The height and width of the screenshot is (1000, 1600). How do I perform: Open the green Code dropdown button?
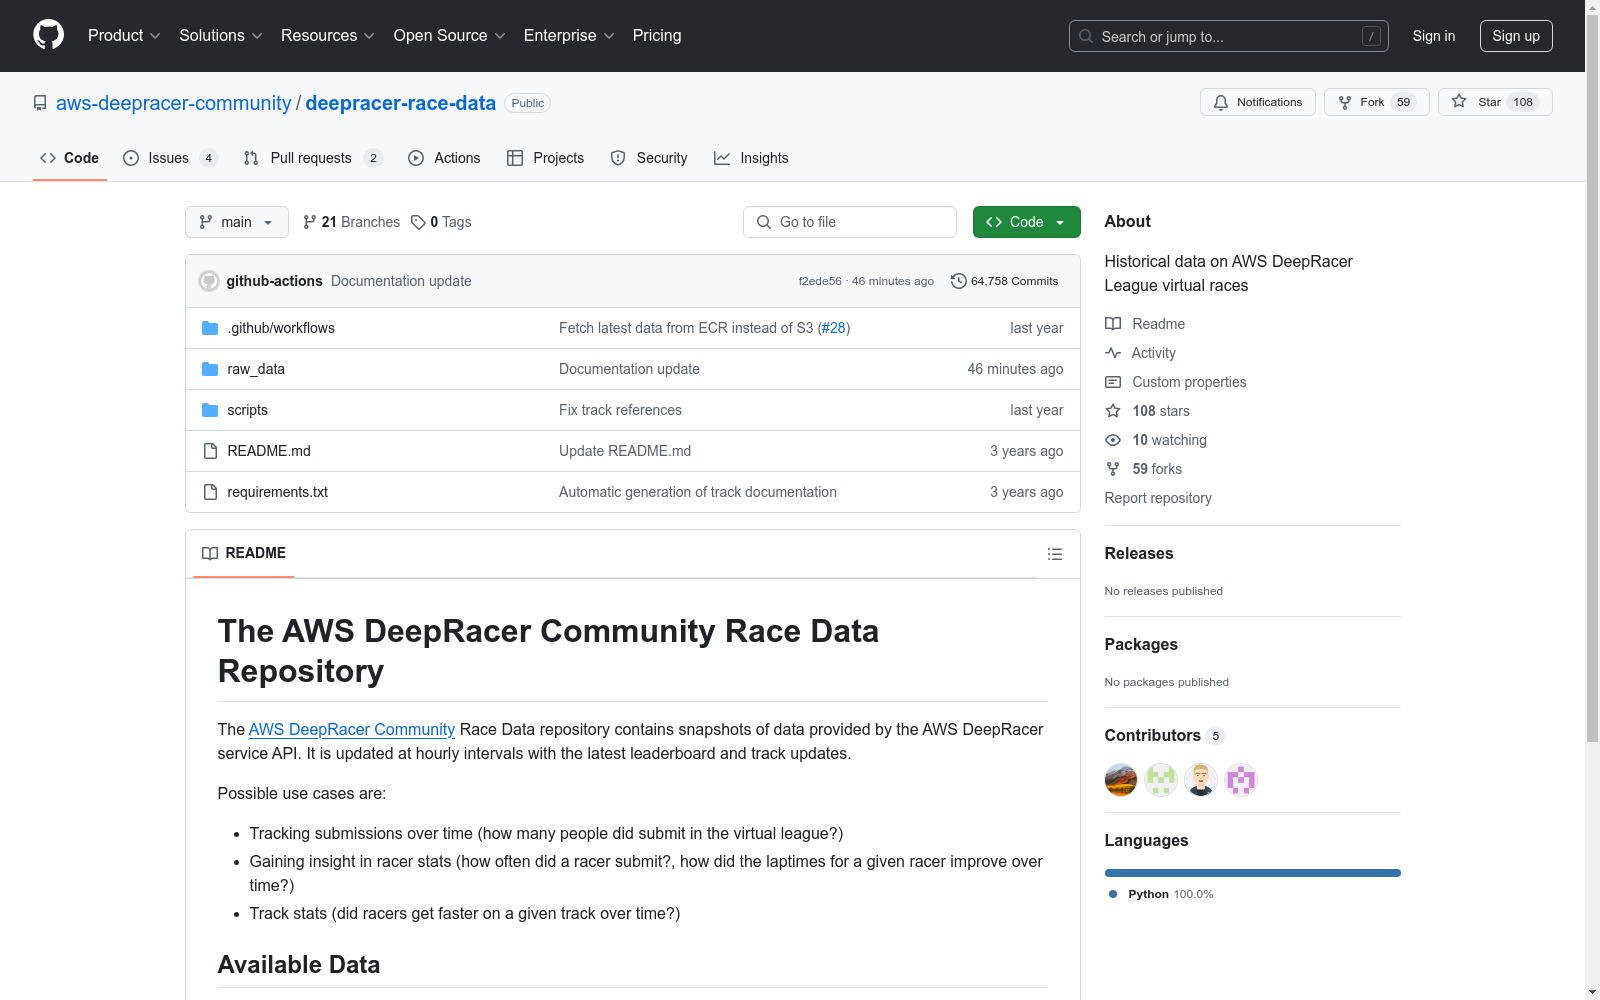coord(1026,222)
